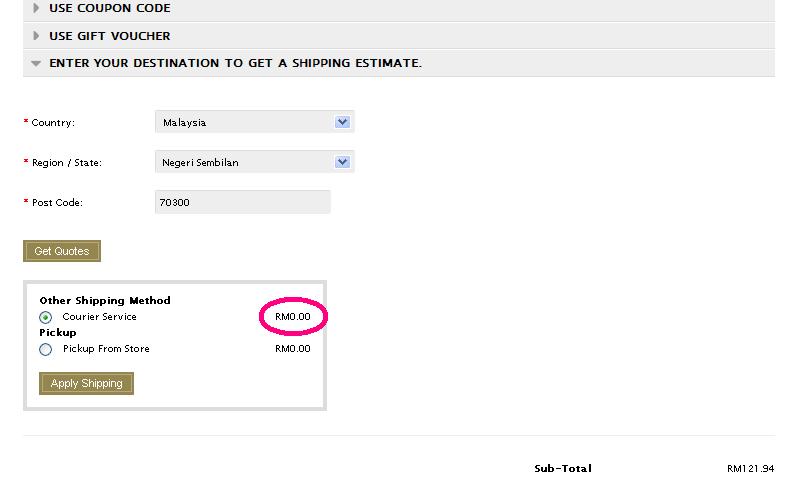
Task: Click the Pickup From Store RM0.00 price
Action: tap(293, 349)
